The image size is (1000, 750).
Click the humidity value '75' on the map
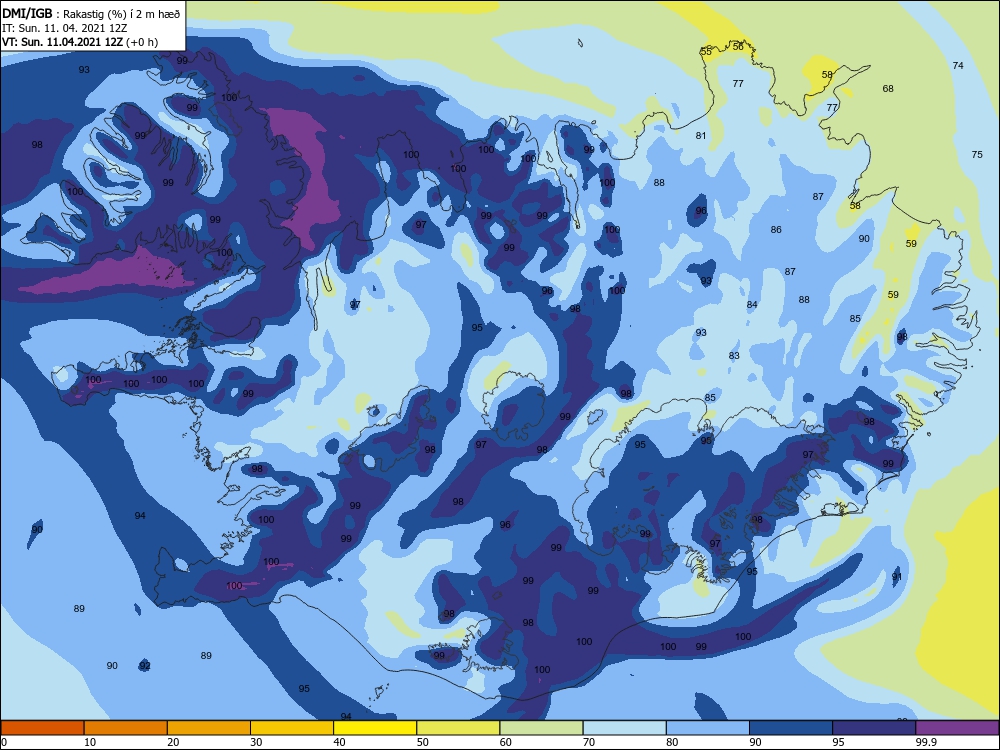tap(977, 154)
